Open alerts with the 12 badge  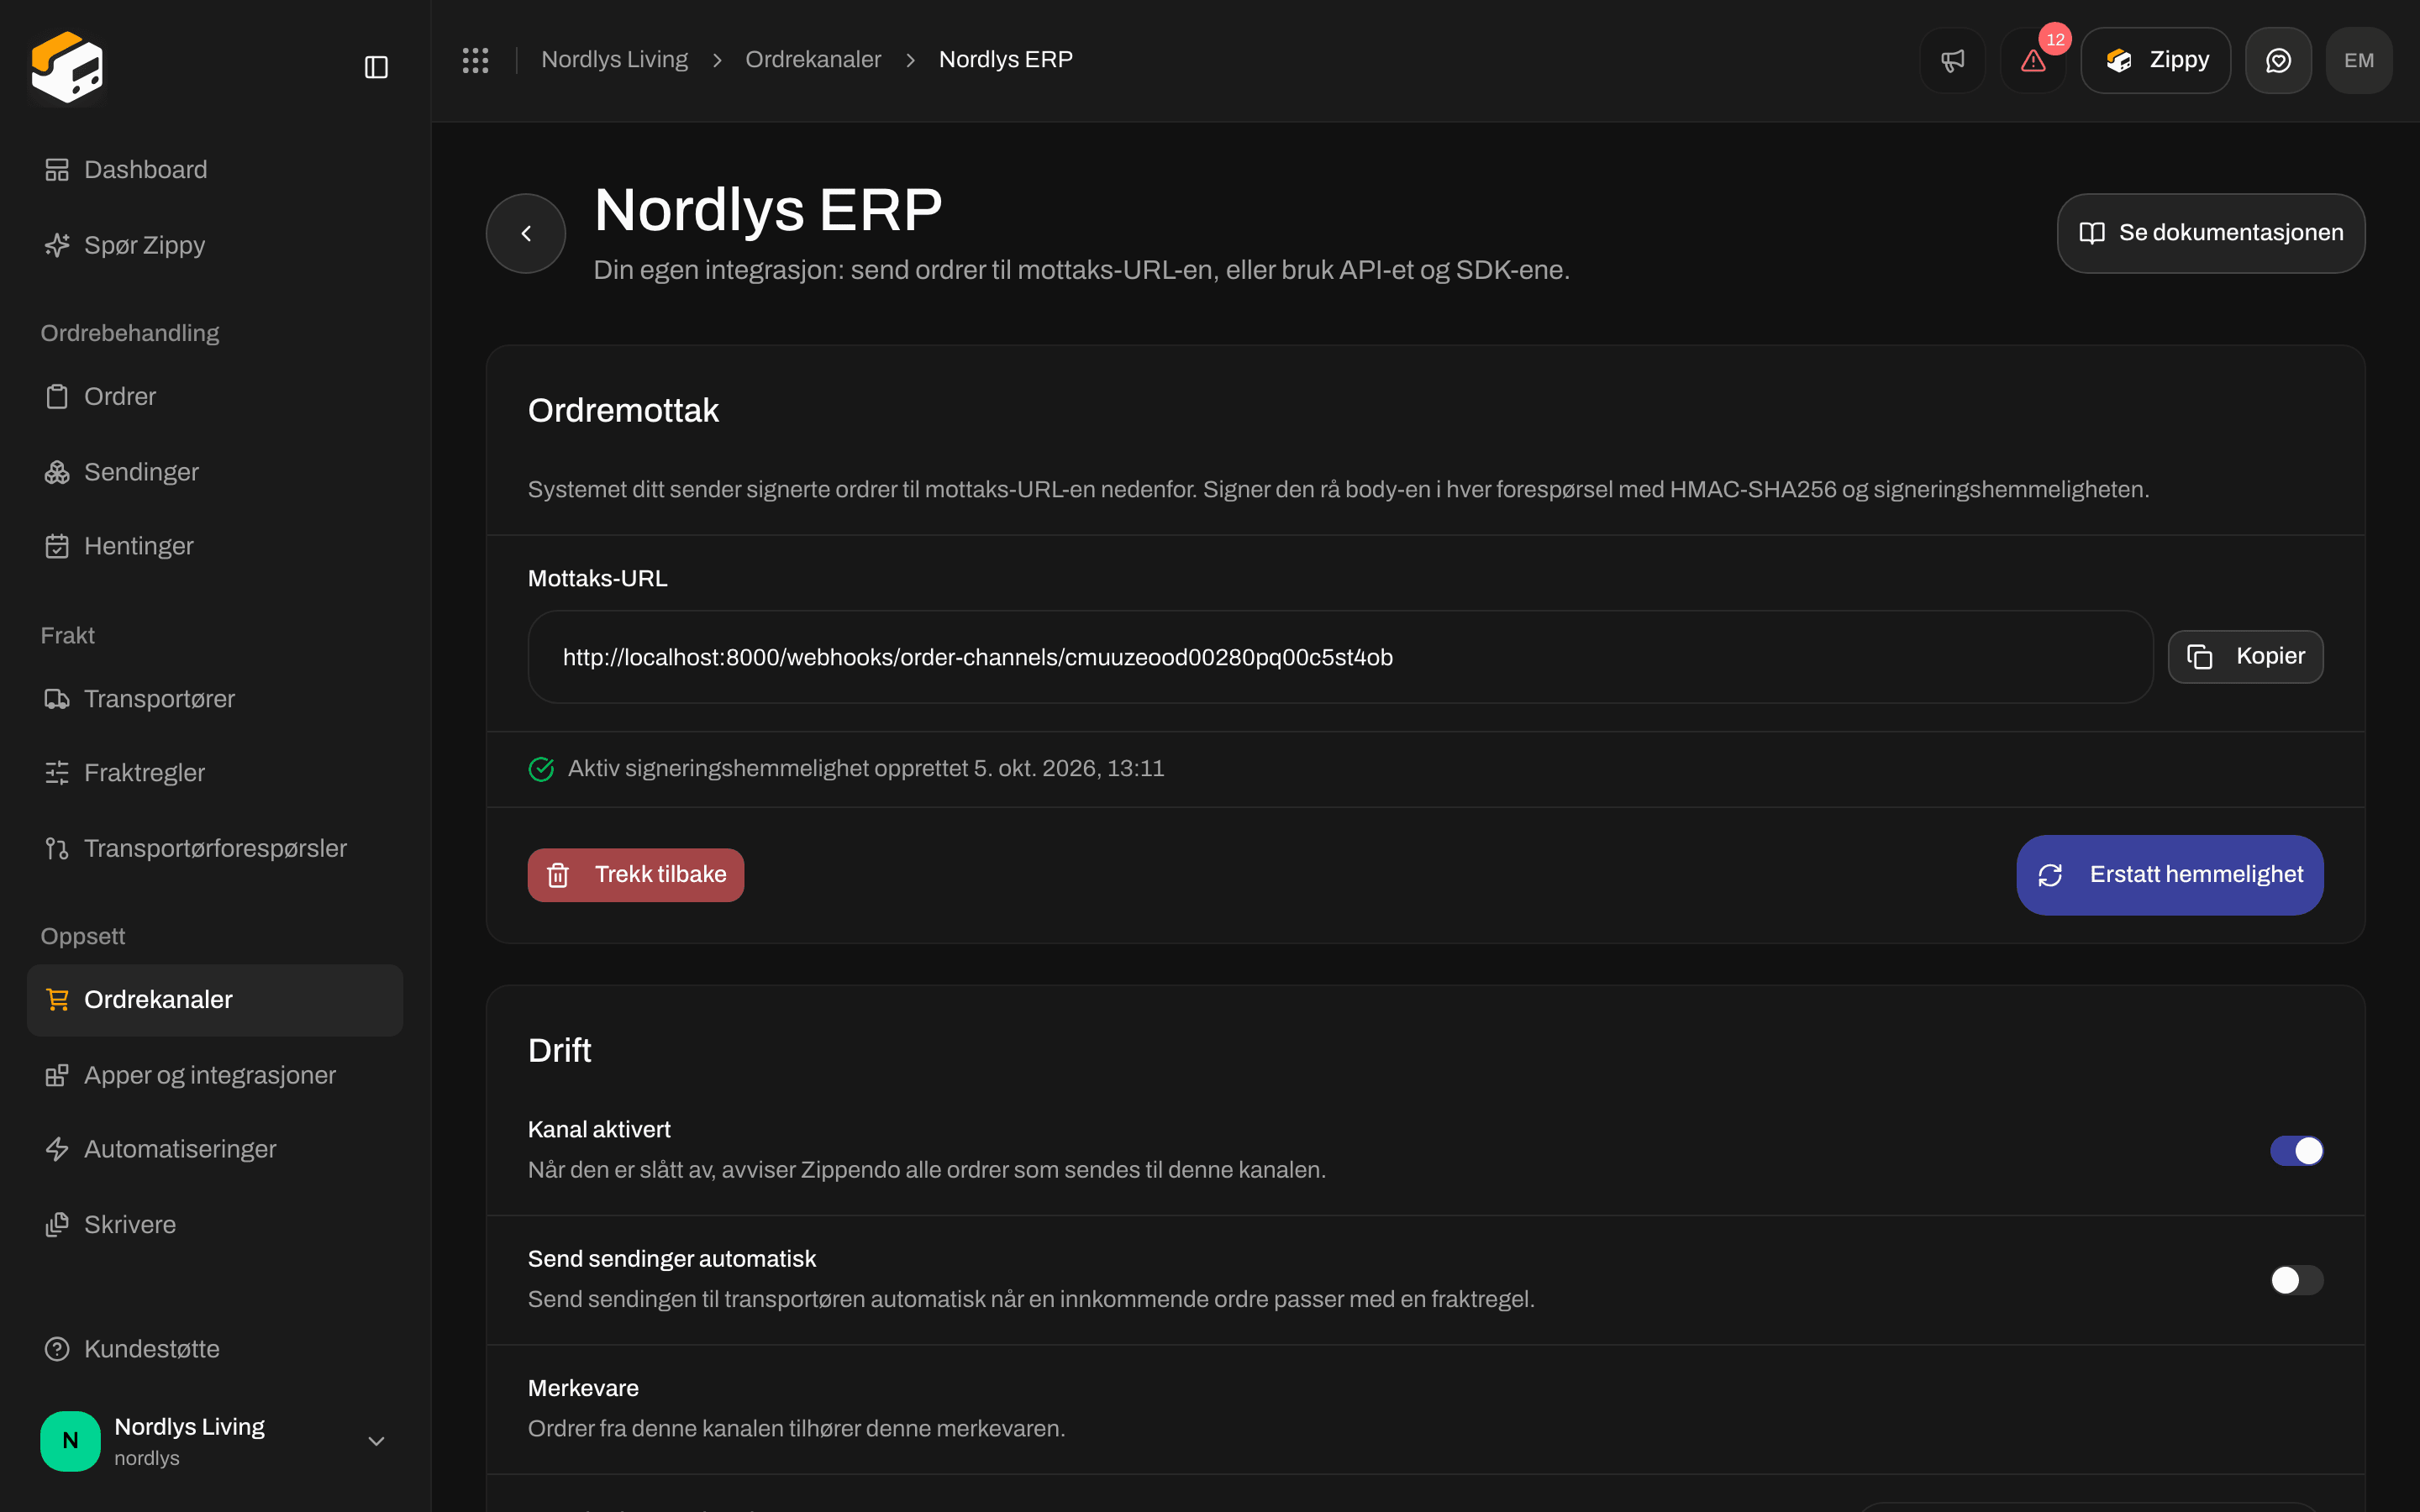click(x=2033, y=60)
